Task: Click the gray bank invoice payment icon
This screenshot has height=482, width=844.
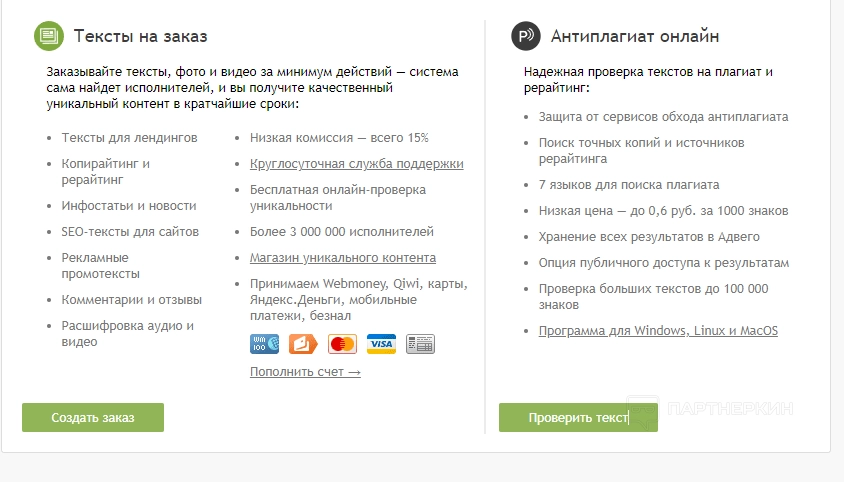Action: click(420, 344)
